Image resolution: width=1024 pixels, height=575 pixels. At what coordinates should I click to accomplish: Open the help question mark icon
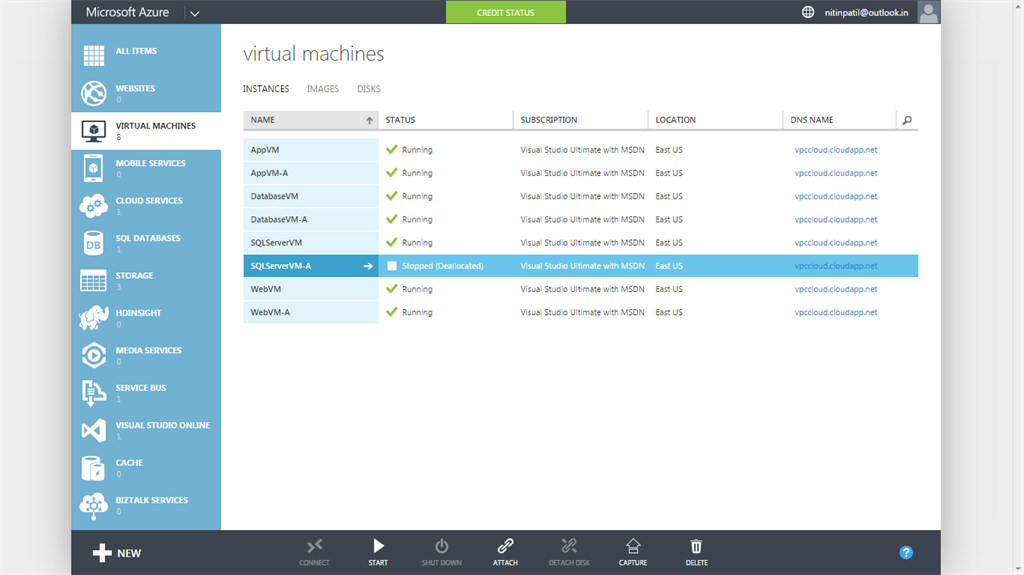(x=906, y=552)
